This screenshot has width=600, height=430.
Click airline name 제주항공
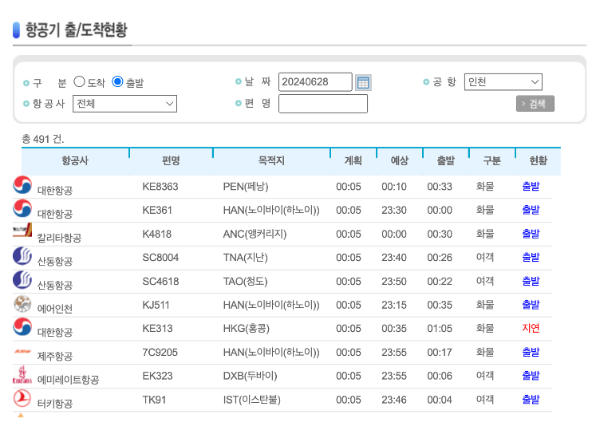click(x=55, y=356)
